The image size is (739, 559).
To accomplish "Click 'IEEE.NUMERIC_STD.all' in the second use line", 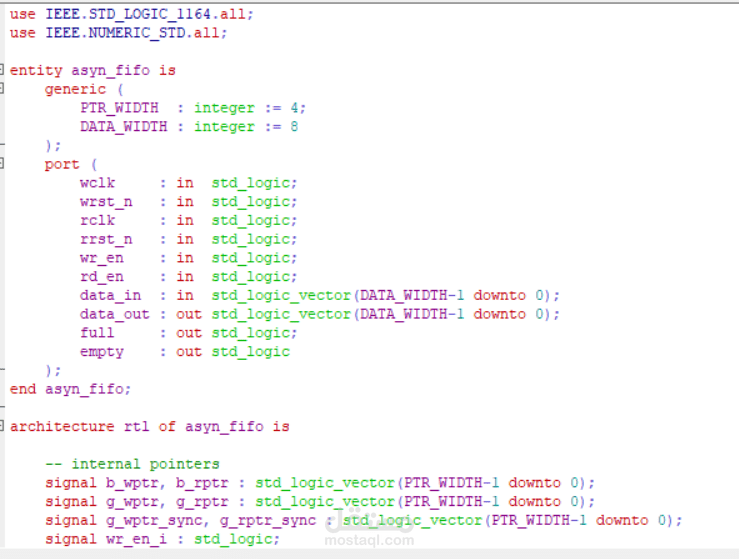I will pos(132,33).
